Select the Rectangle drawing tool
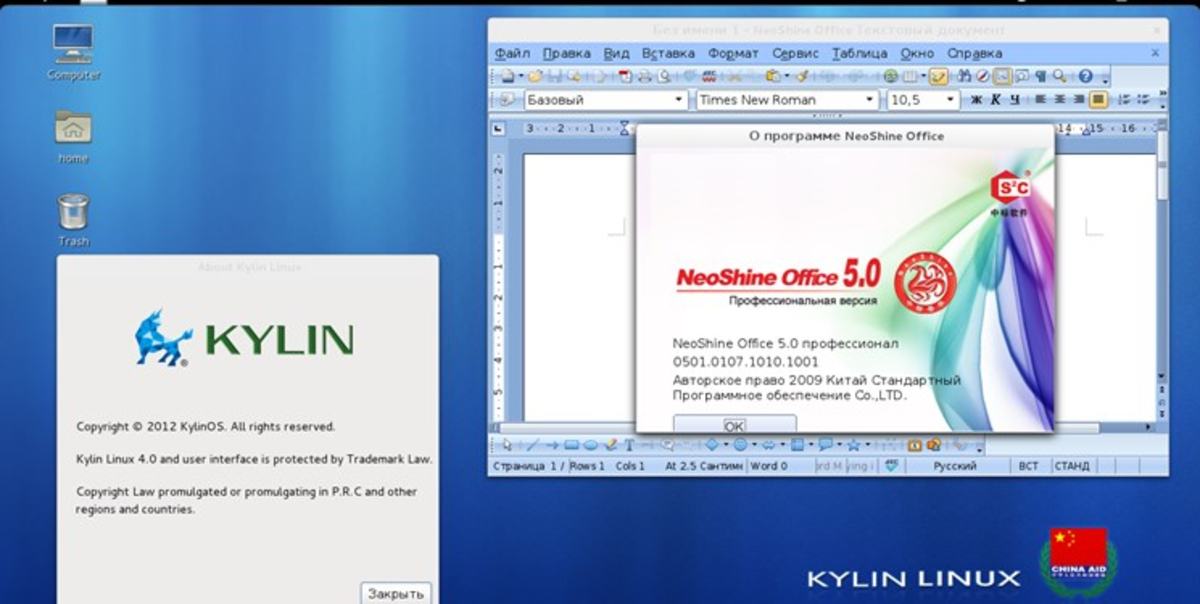Image resolution: width=1200 pixels, height=604 pixels. 571,445
